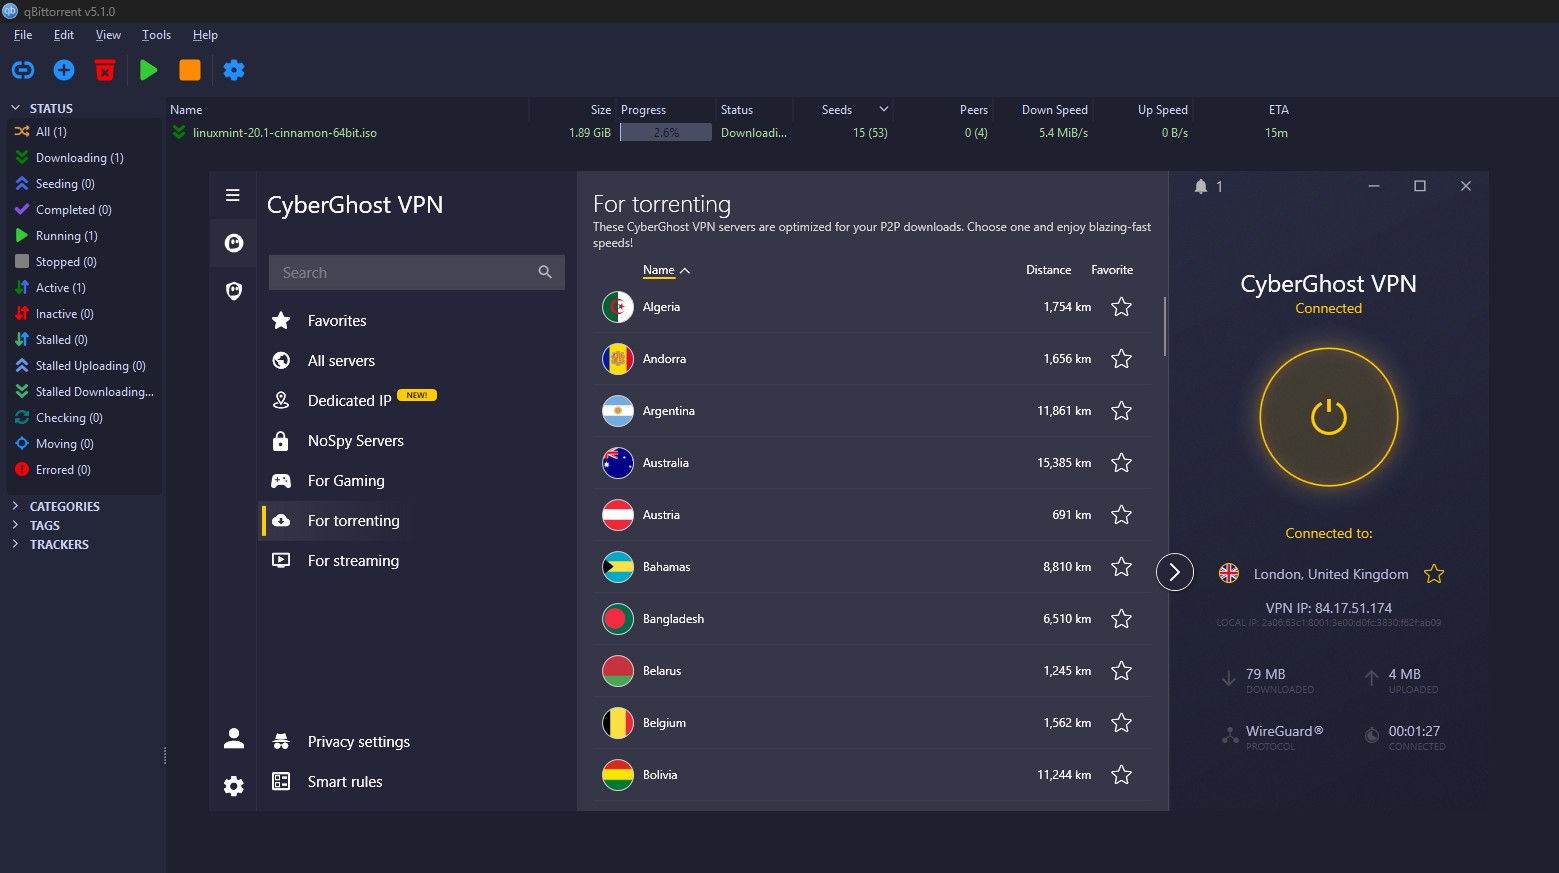Click the red Remove torrent icon
1559x873 pixels.
point(105,70)
